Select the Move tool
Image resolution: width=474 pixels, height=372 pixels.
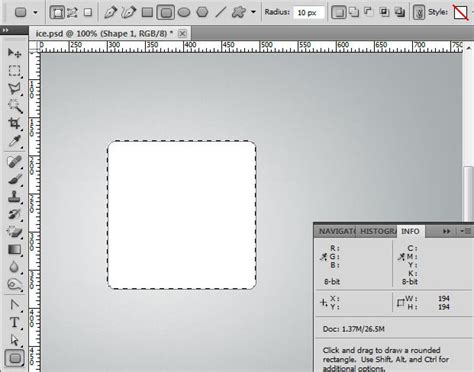click(14, 53)
